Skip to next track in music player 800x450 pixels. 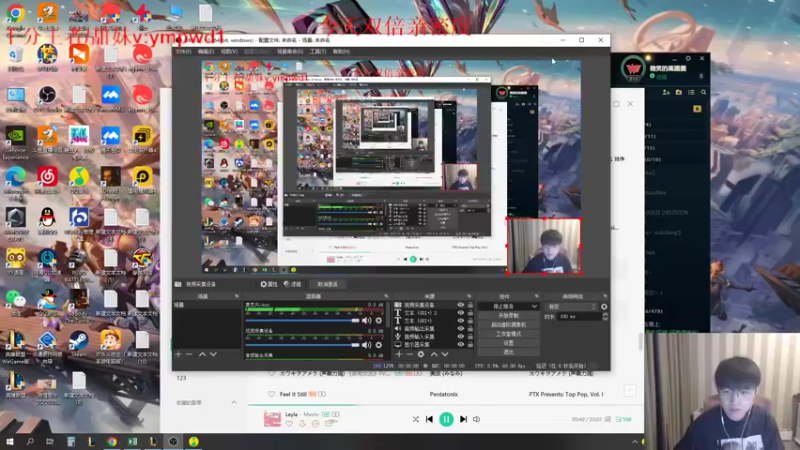point(463,419)
